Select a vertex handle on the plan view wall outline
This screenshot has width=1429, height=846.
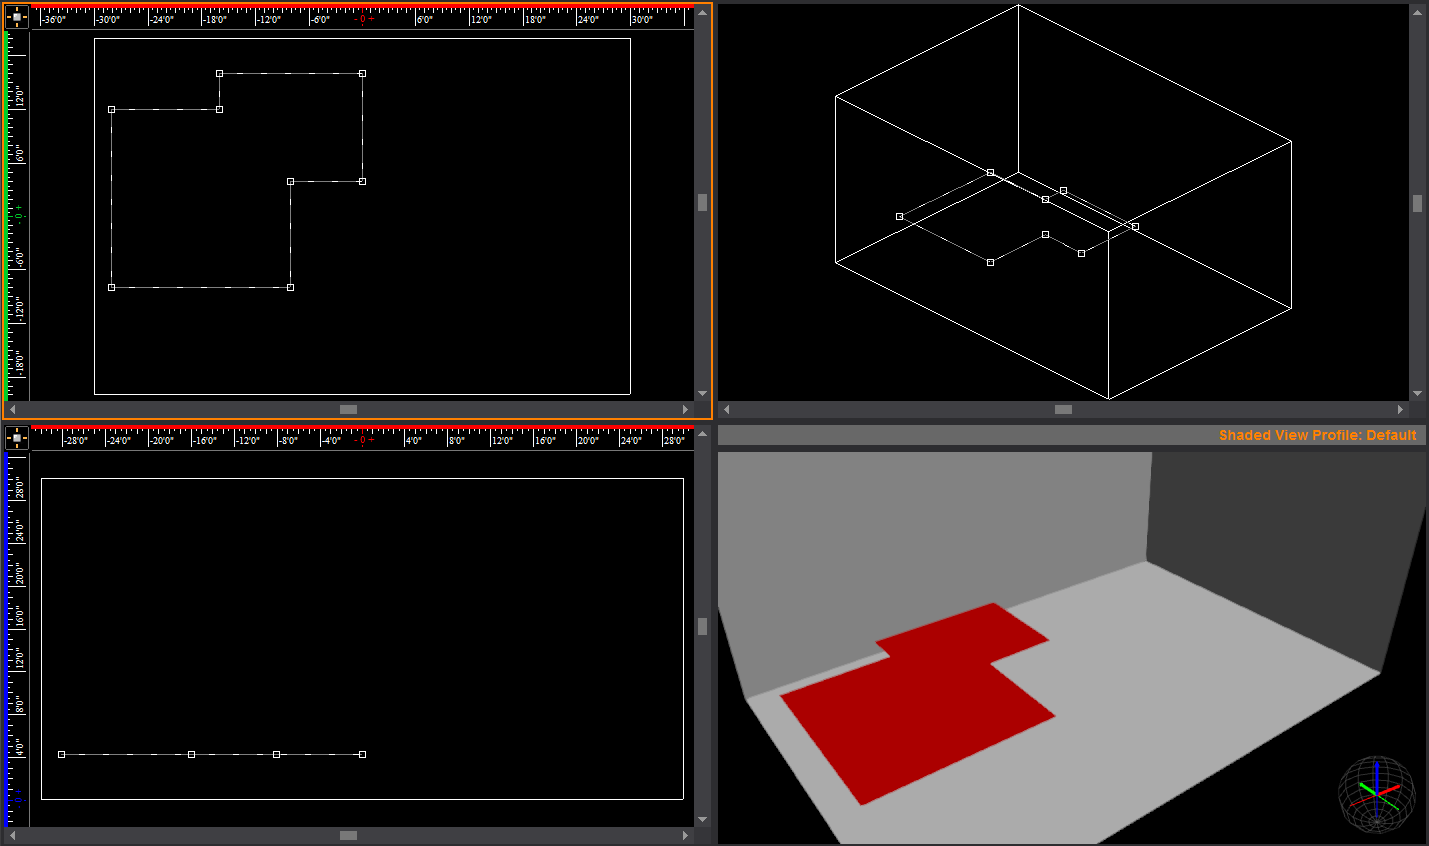[219, 72]
